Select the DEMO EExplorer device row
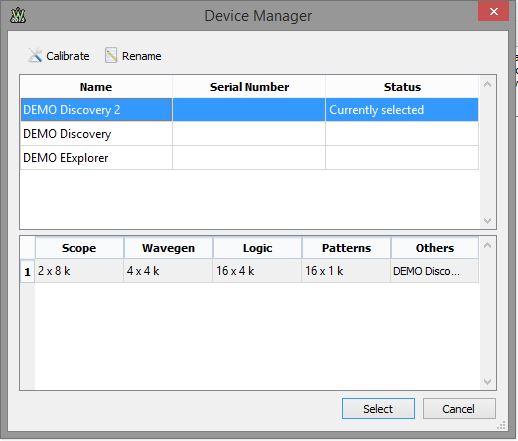518x441 pixels. pyautogui.click(x=249, y=158)
